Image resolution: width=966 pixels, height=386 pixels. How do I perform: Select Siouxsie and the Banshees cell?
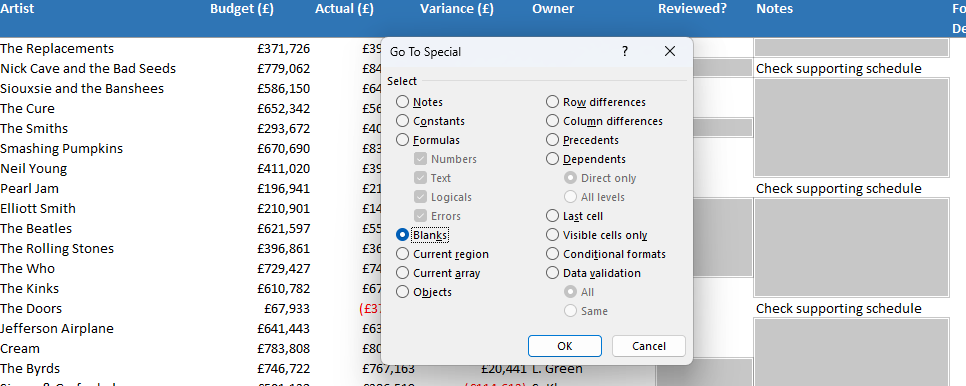click(x=82, y=89)
